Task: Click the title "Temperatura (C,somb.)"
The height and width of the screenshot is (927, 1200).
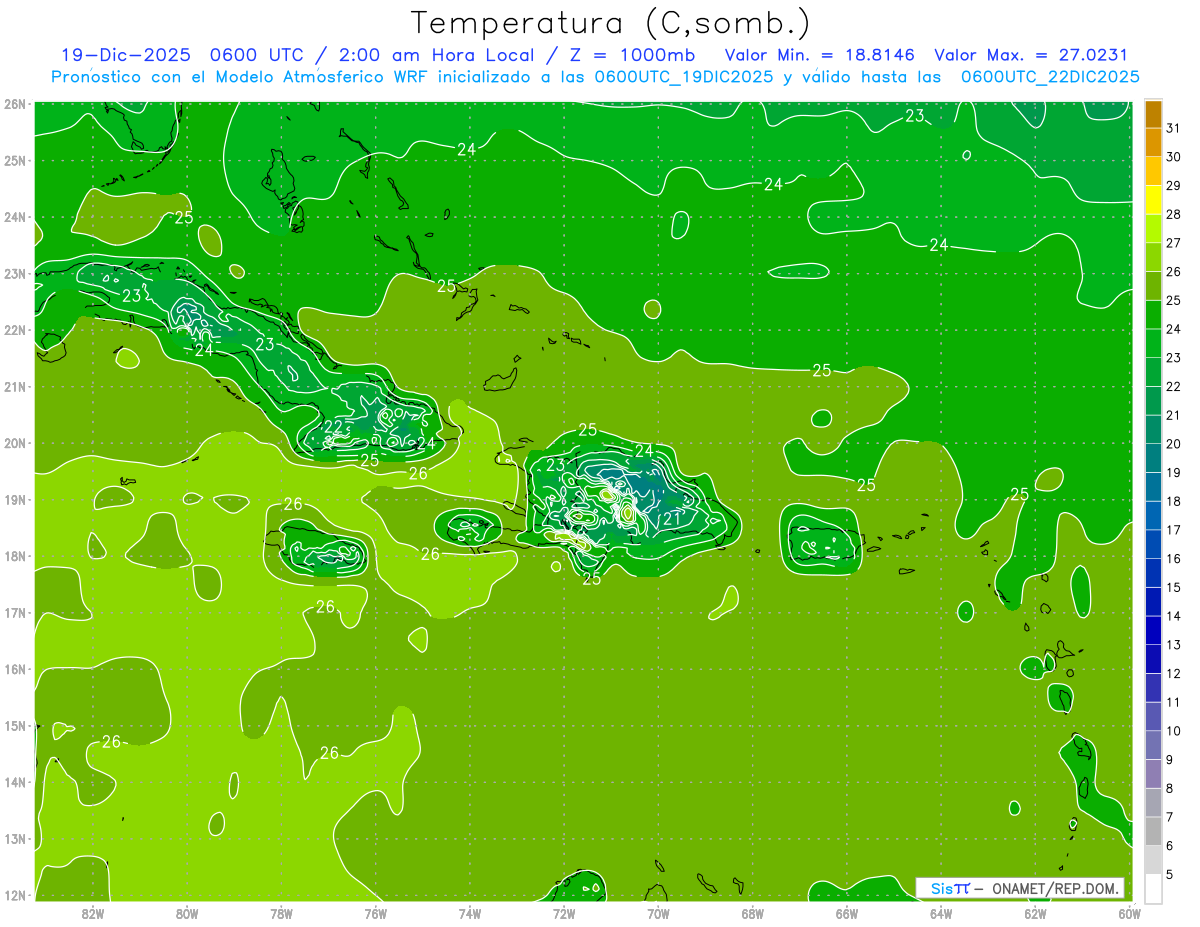Action: (x=611, y=22)
